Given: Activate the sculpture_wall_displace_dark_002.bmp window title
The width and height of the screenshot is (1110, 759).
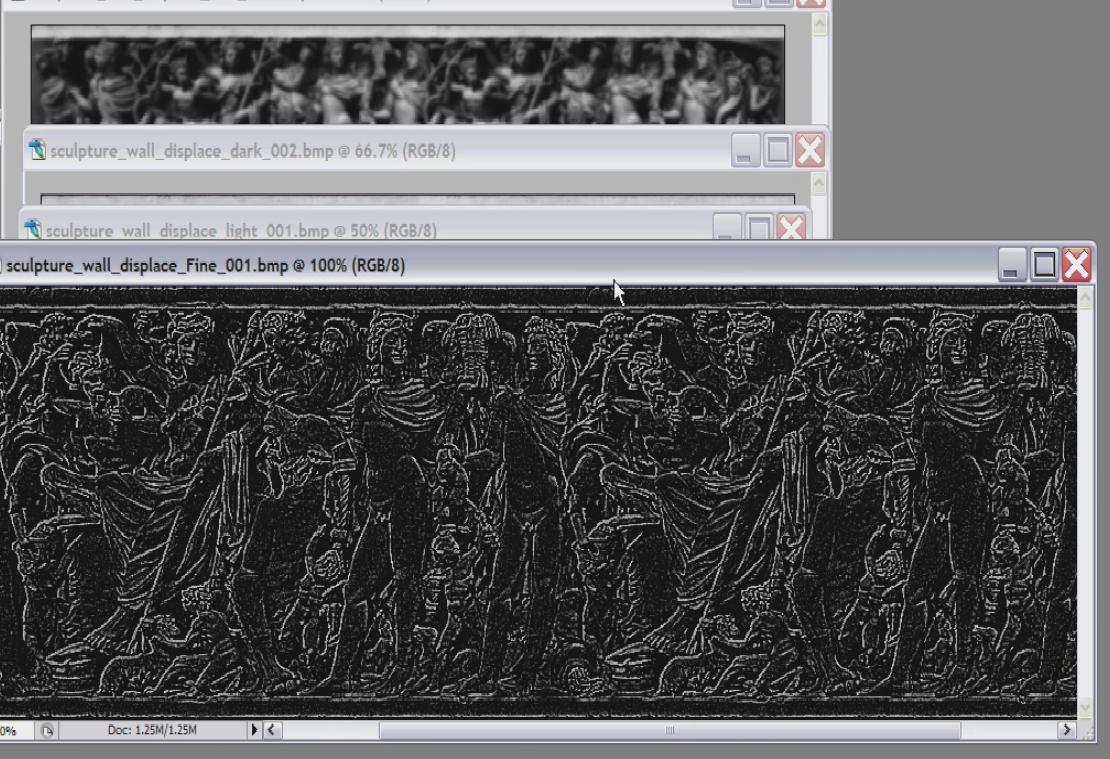Looking at the screenshot, I should click(253, 151).
